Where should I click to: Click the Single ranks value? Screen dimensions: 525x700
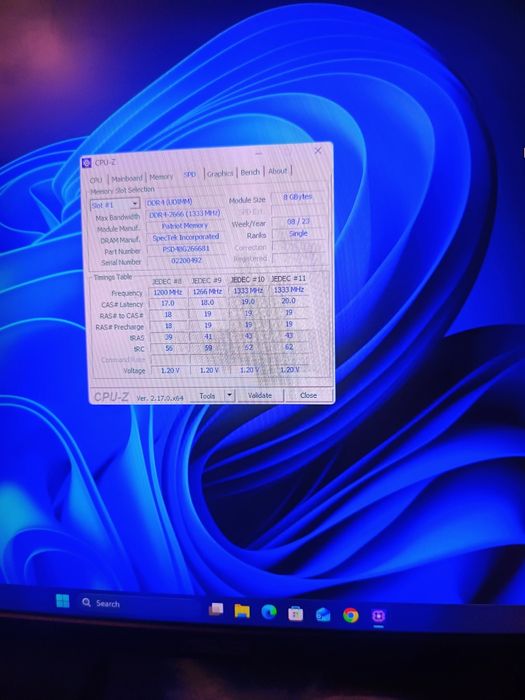click(298, 233)
